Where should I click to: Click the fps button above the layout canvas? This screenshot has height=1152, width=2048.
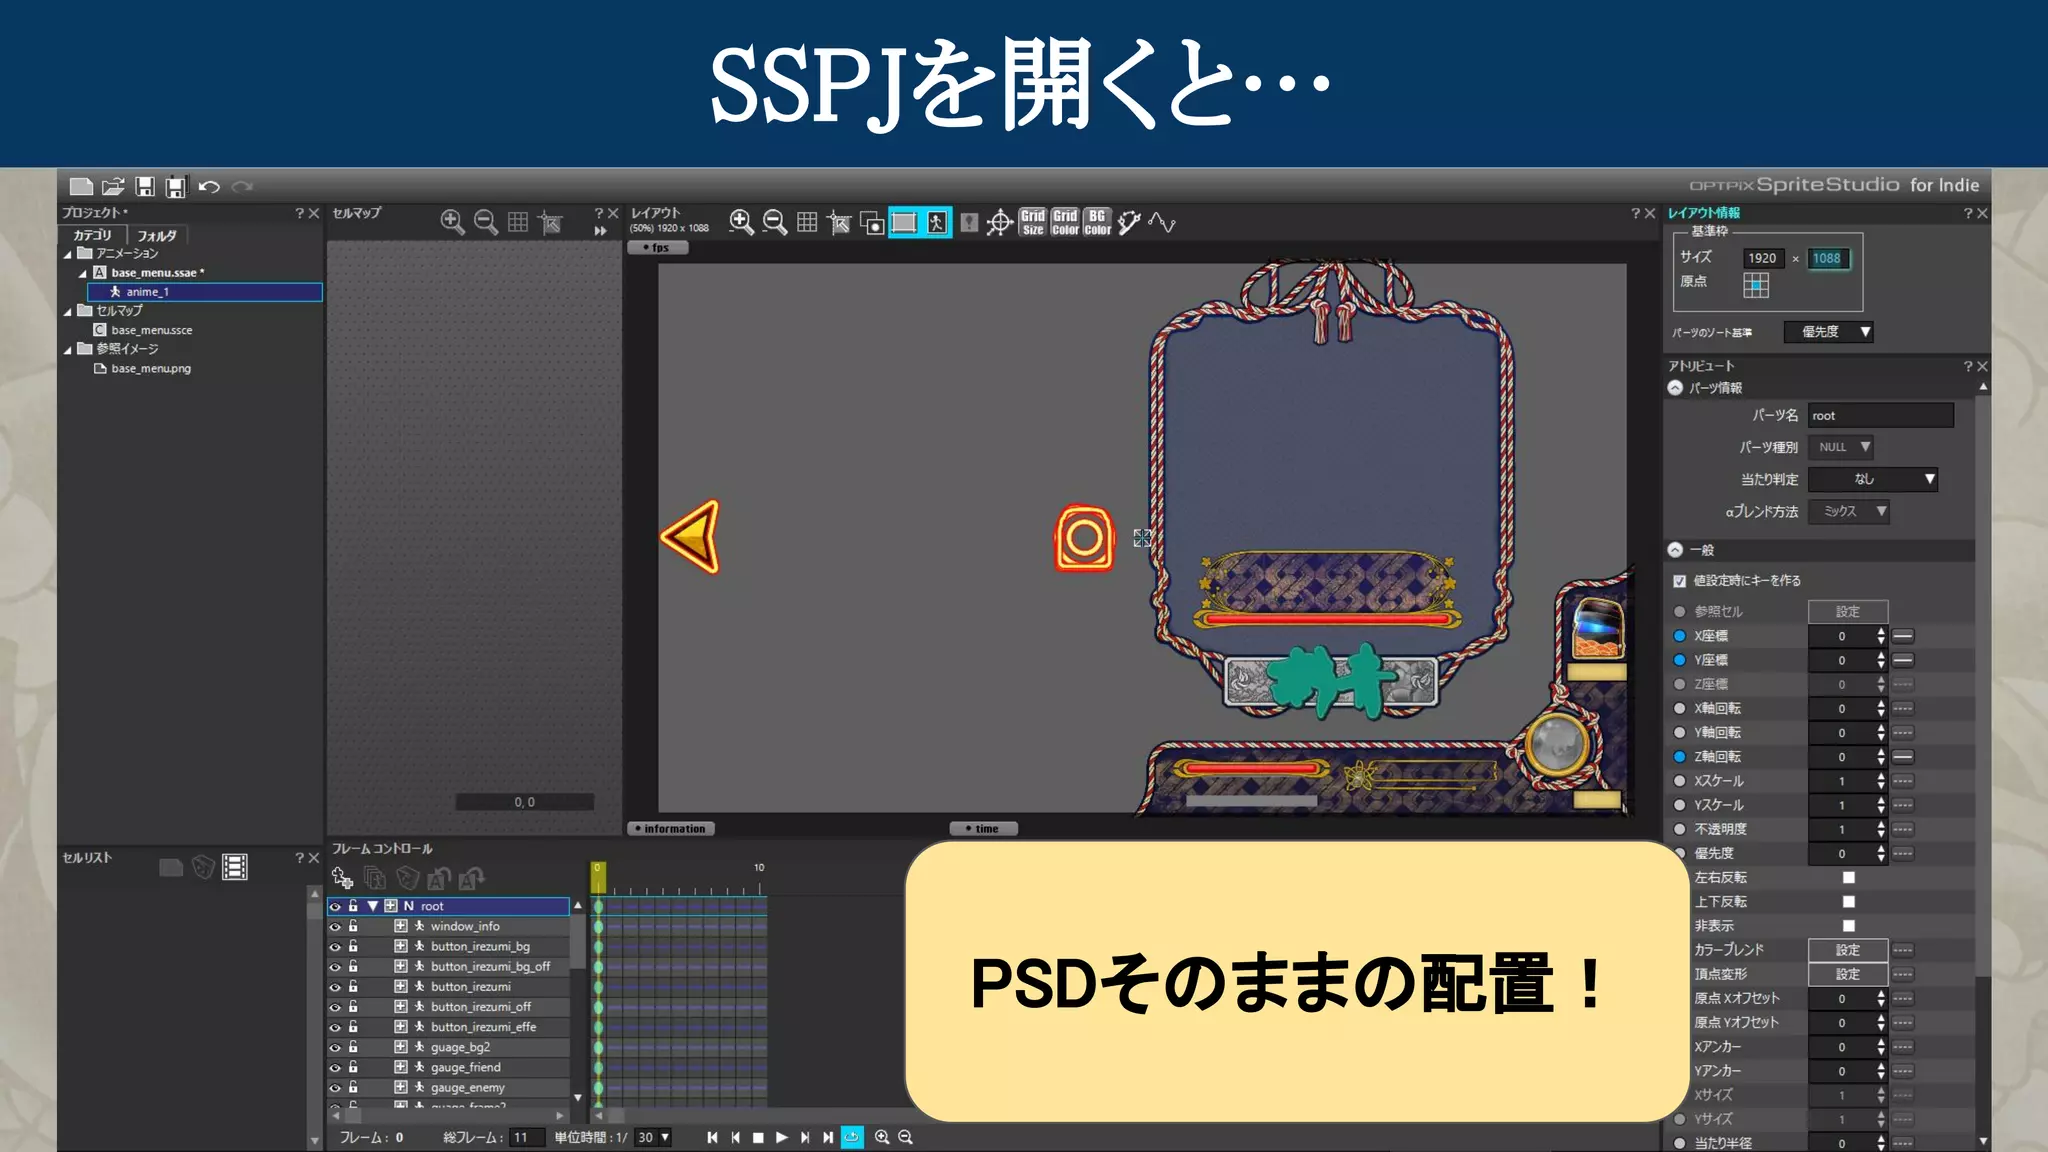pyautogui.click(x=658, y=248)
